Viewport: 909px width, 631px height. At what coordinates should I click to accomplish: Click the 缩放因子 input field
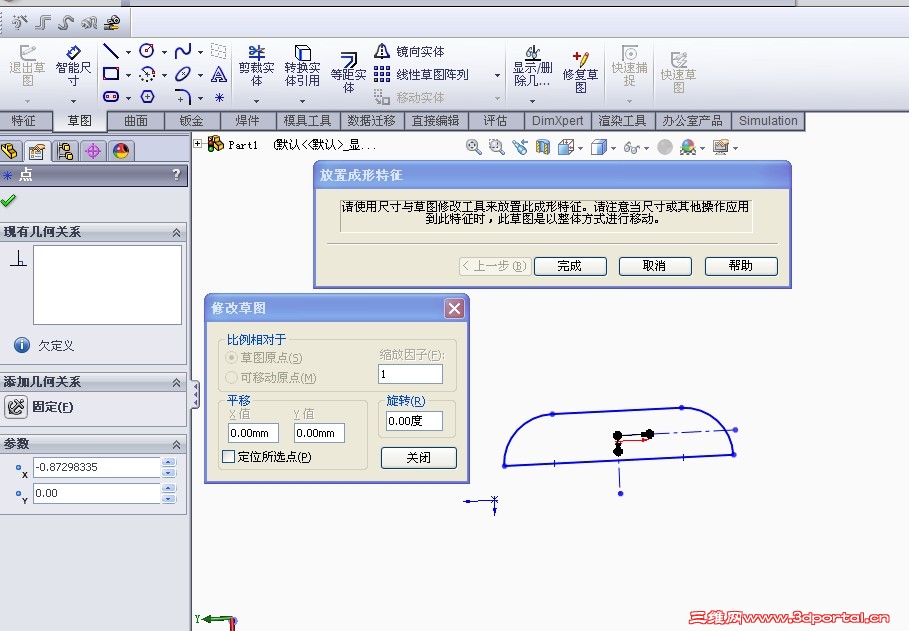point(410,374)
